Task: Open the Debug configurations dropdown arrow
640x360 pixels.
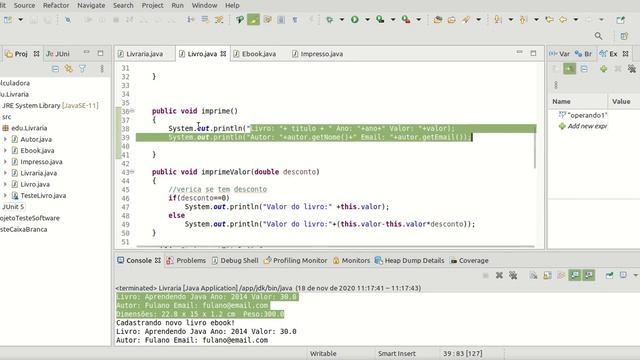Action: 342,19
